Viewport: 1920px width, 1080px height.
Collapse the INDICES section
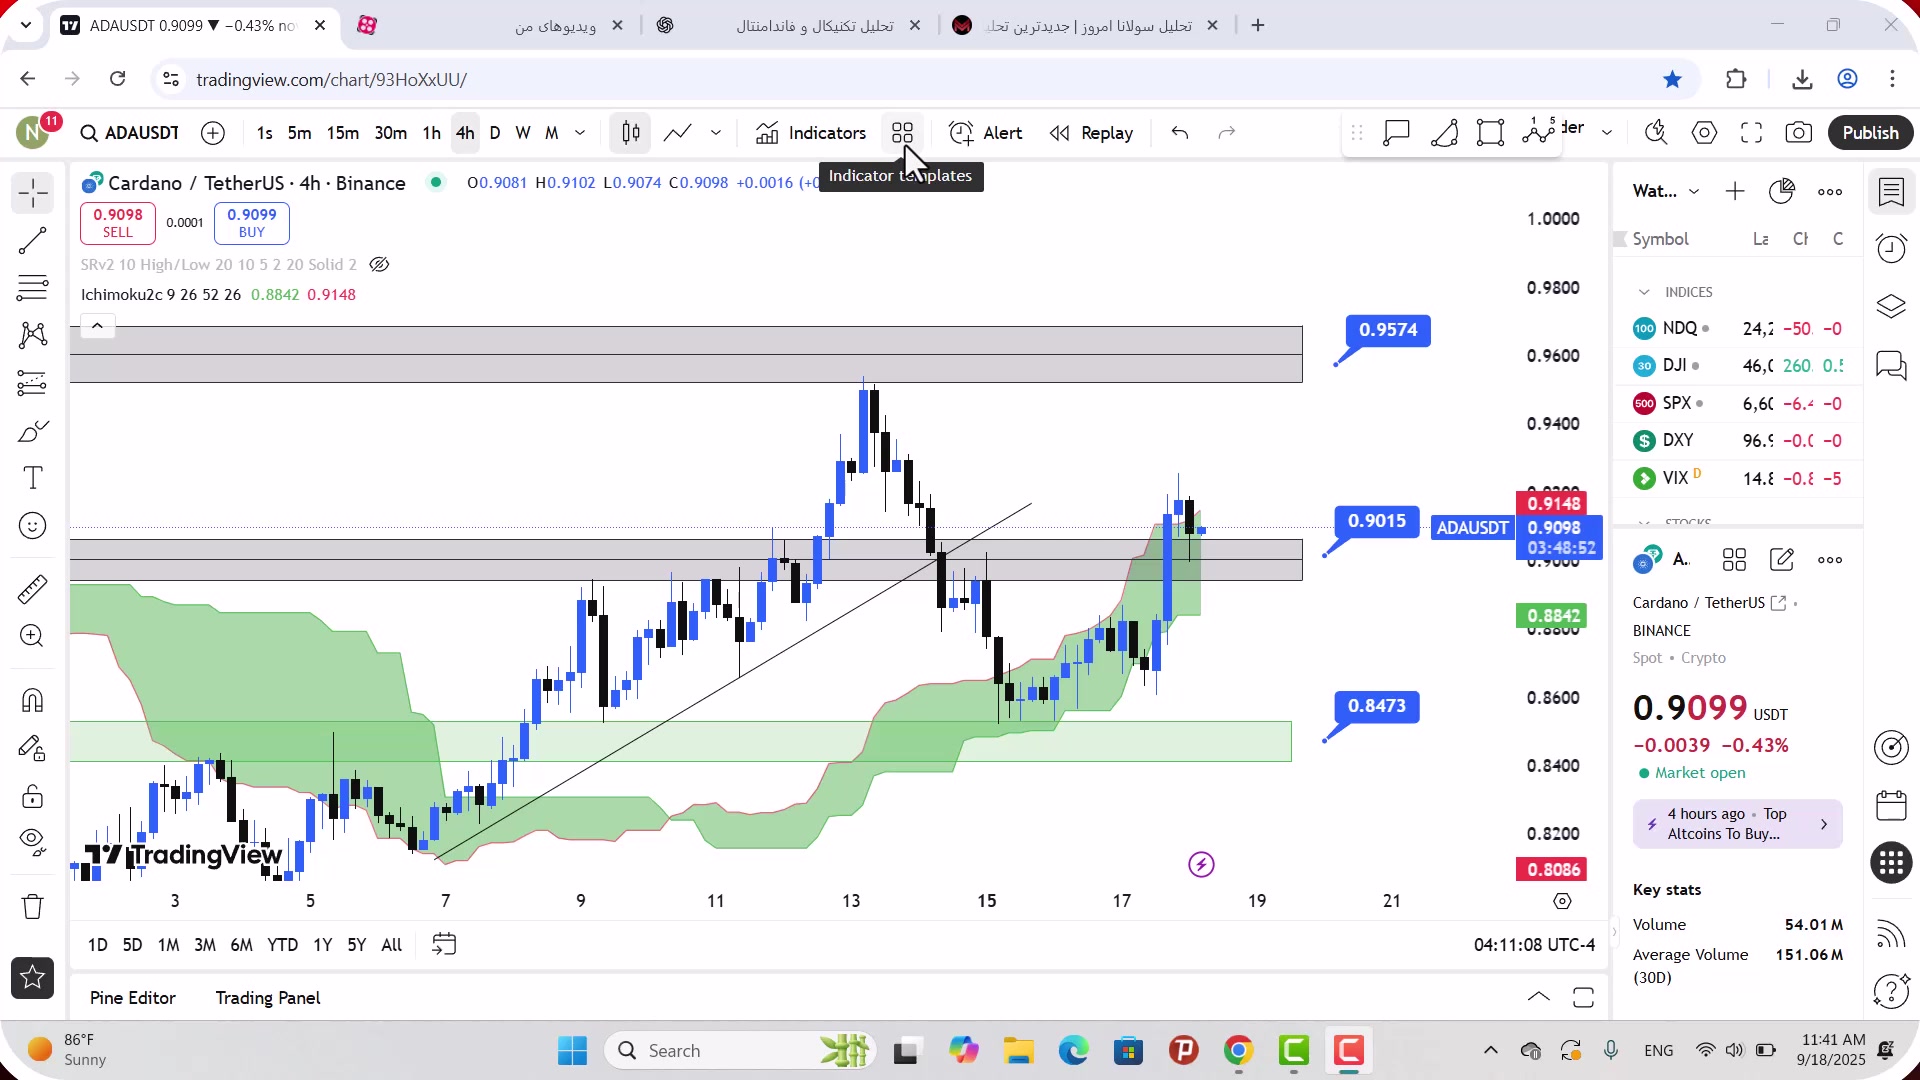pyautogui.click(x=1644, y=292)
